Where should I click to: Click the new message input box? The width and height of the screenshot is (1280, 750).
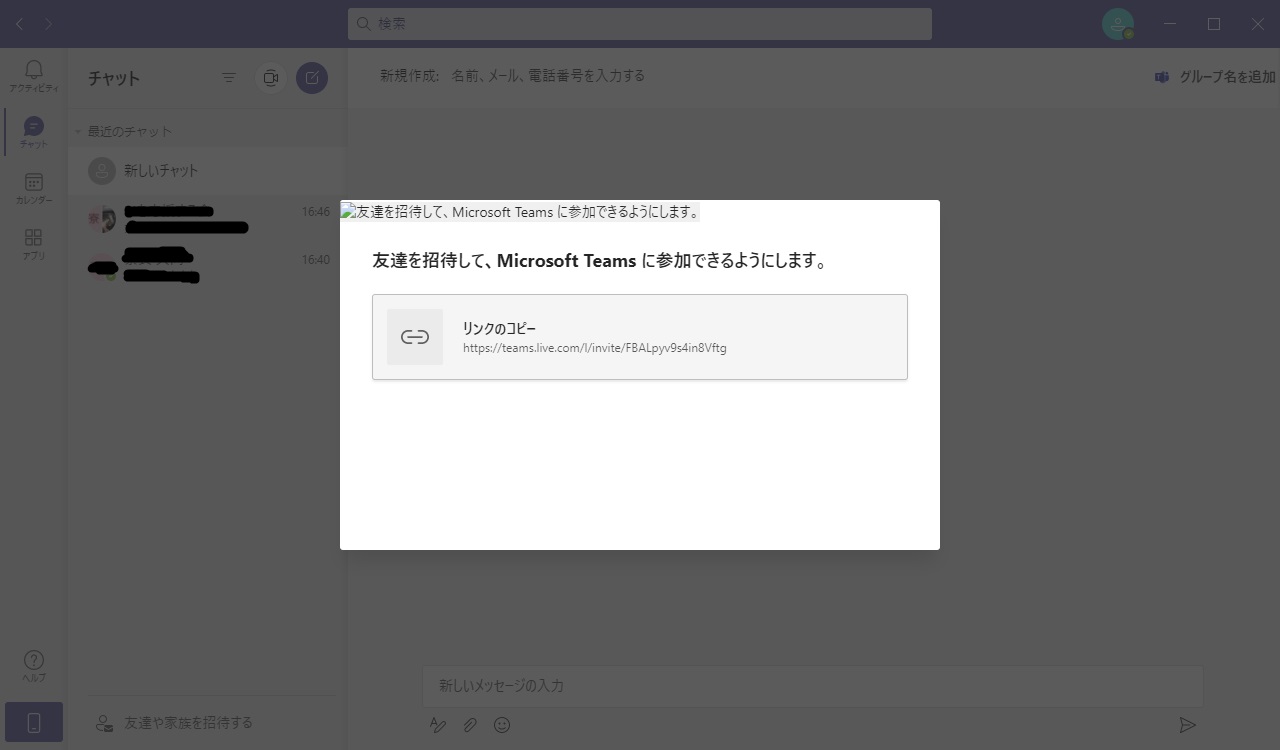pyautogui.click(x=812, y=686)
